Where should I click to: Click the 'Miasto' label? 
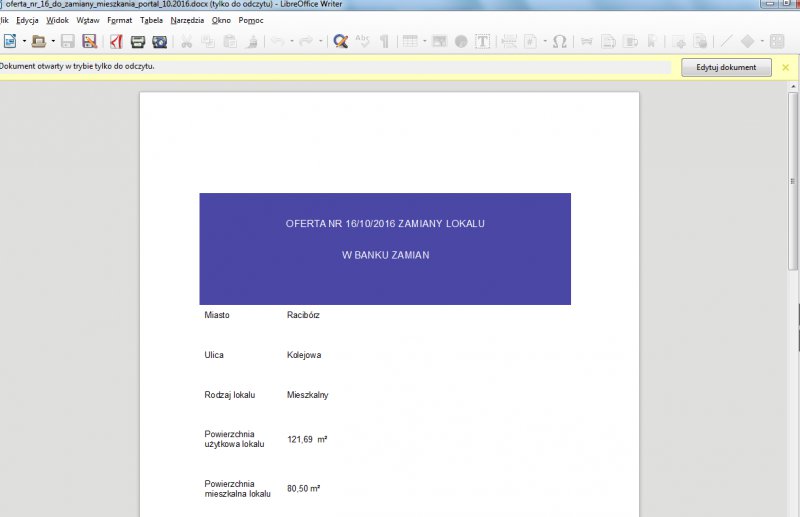pyautogui.click(x=217, y=315)
